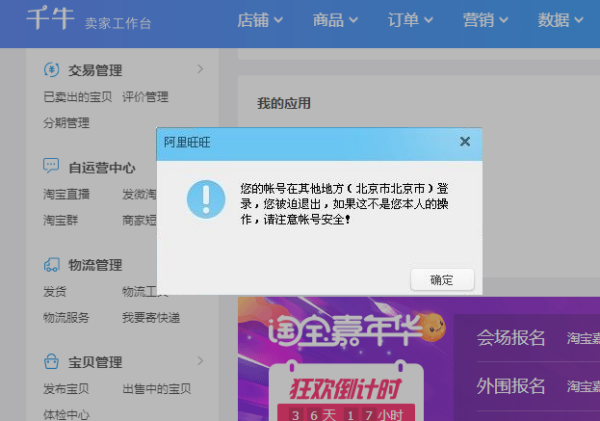The image size is (600, 421).
Task: Click the 我的应用 panel title
Action: tap(284, 103)
